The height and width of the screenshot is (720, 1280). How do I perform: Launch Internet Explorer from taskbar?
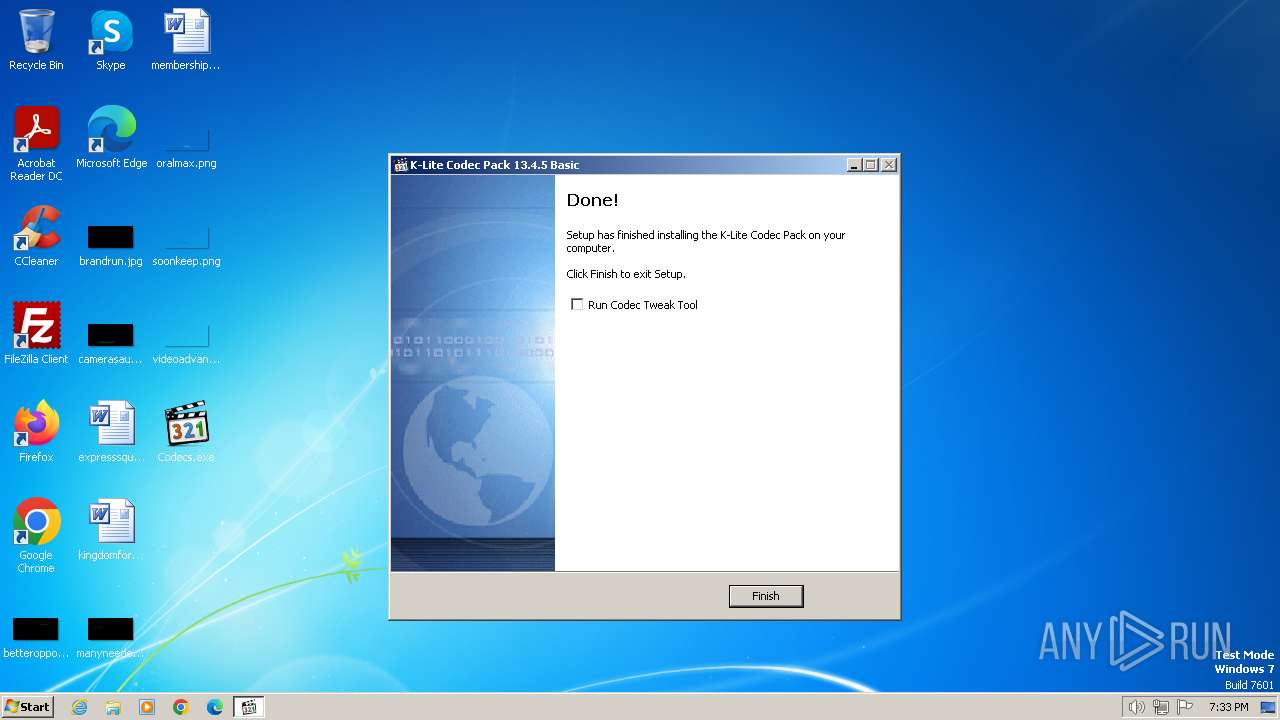click(79, 707)
